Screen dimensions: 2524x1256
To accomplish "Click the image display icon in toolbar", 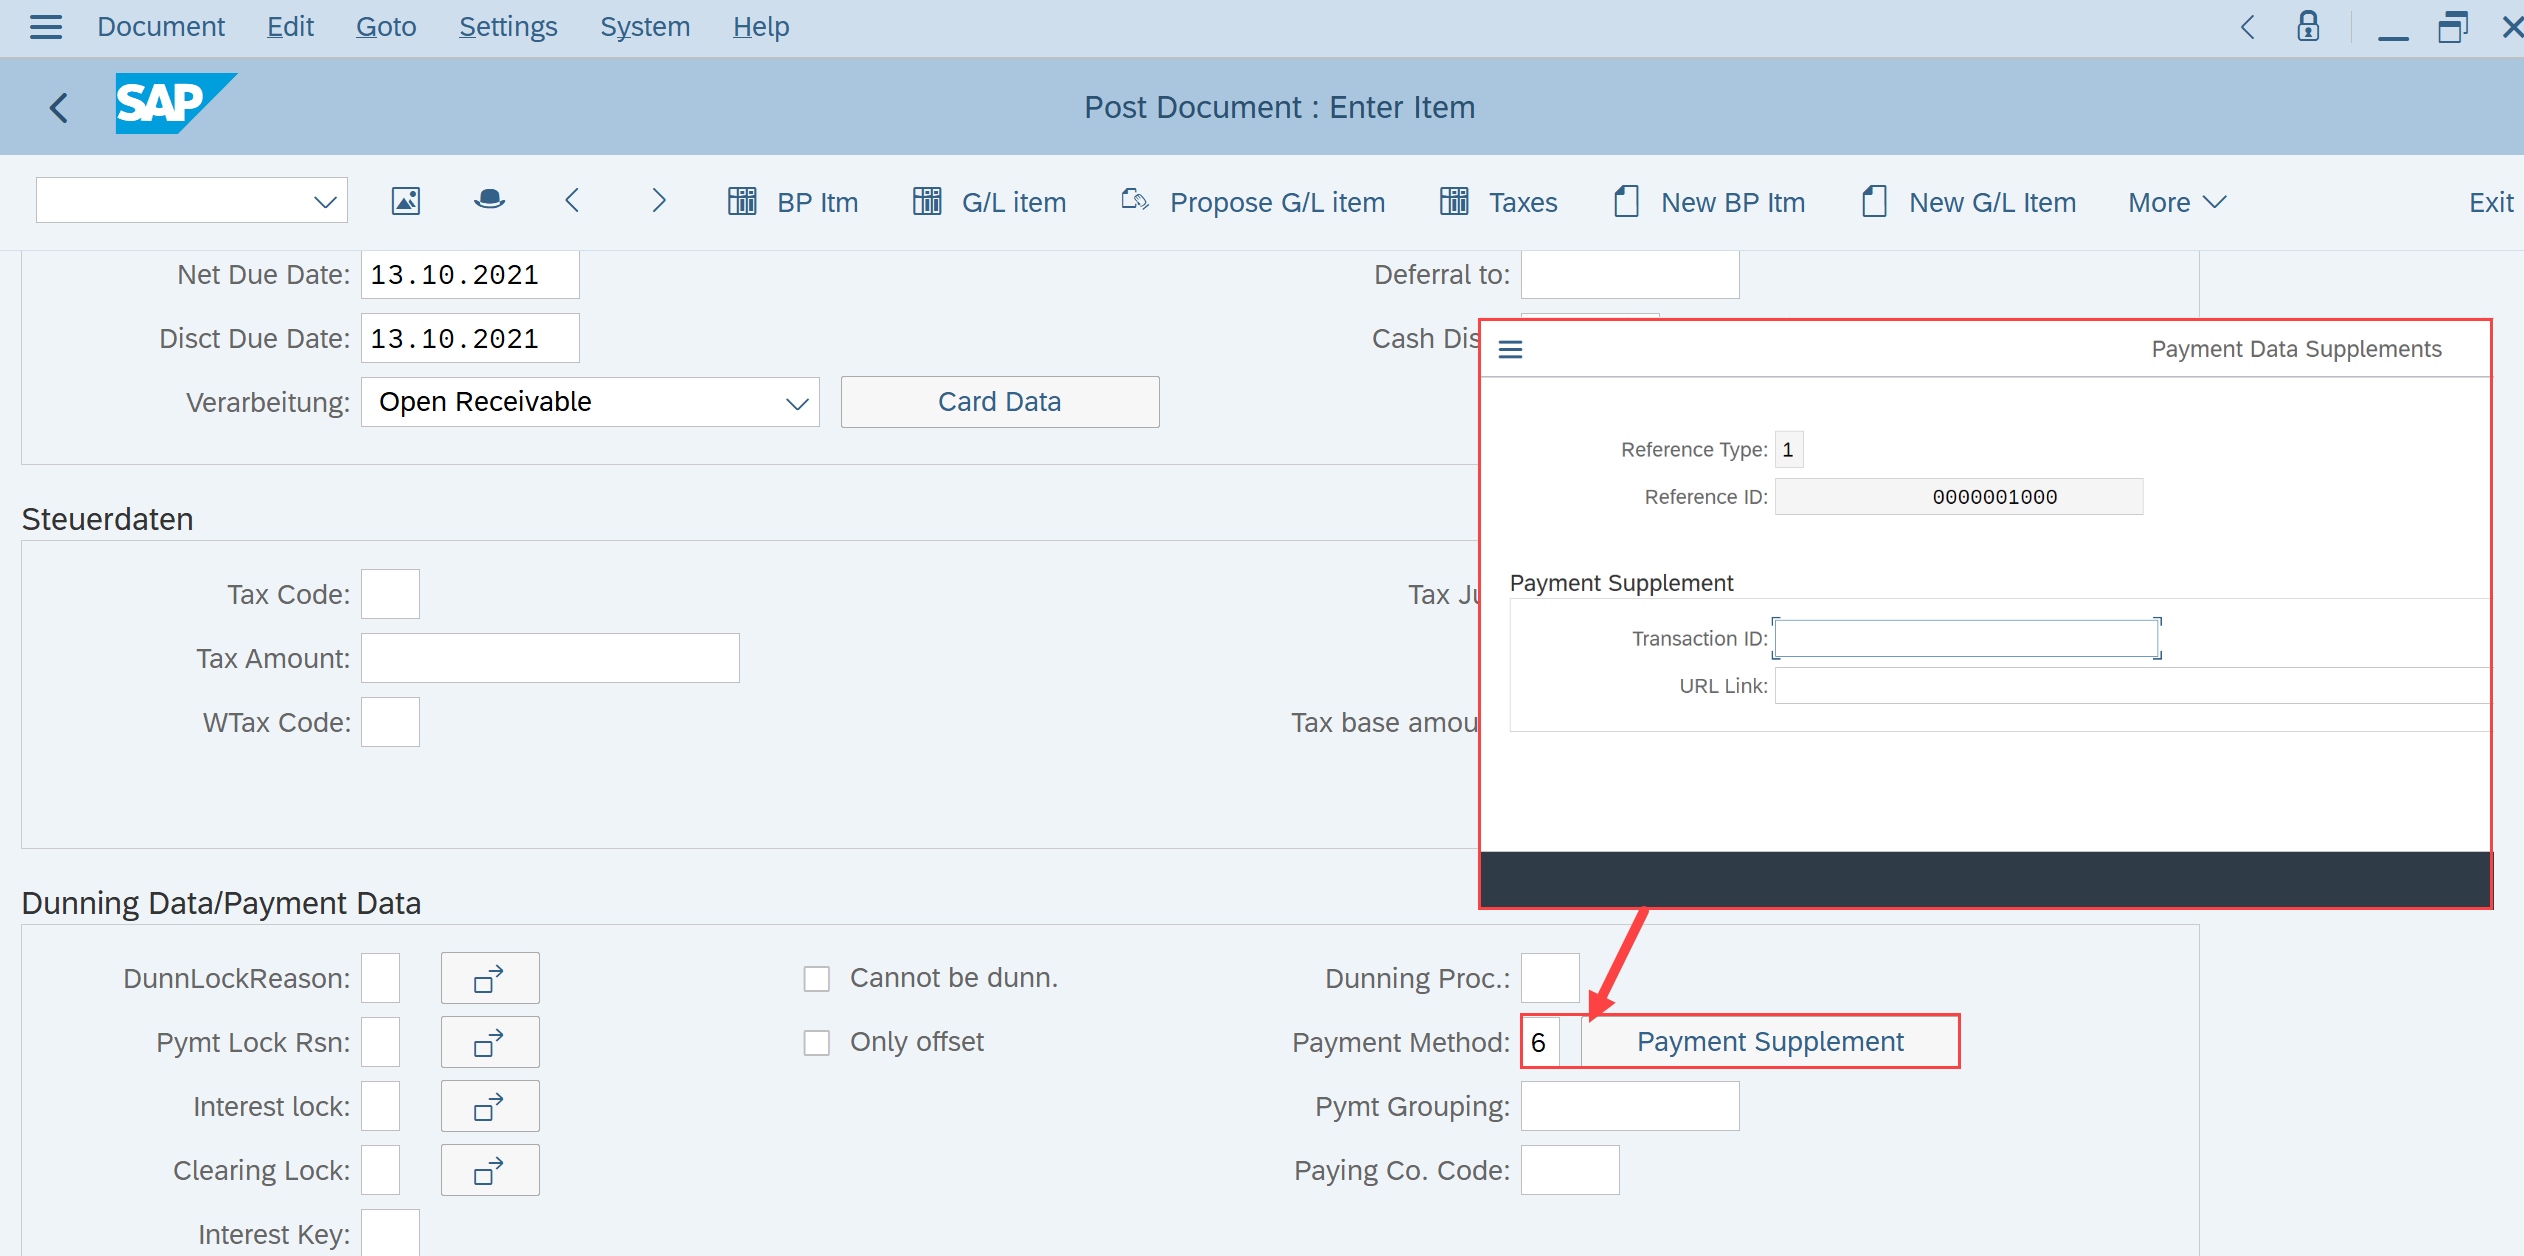I will [x=405, y=202].
